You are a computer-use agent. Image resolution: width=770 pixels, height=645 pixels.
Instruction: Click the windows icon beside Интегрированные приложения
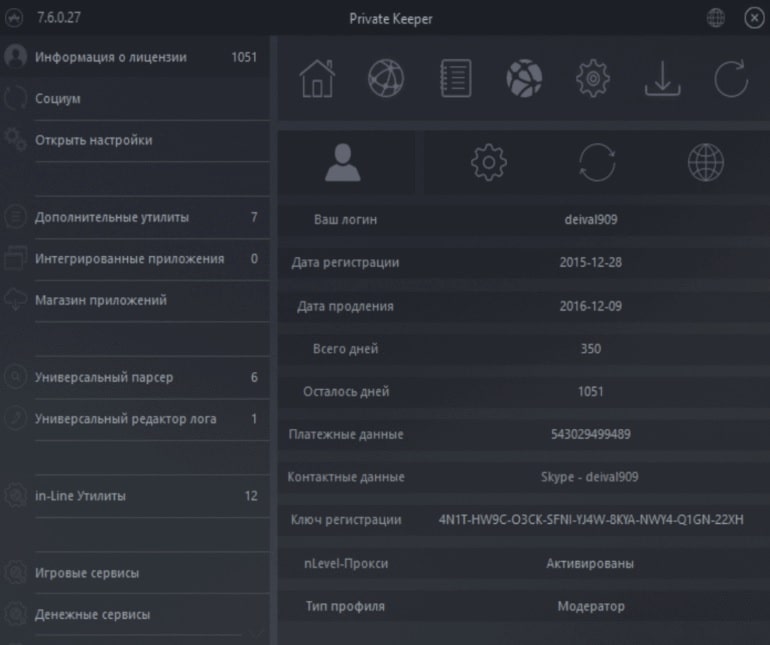click(x=15, y=258)
